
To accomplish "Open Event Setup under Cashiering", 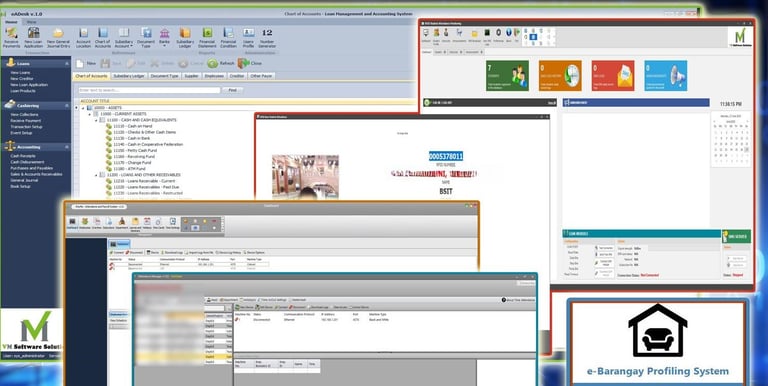I will pyautogui.click(x=21, y=133).
